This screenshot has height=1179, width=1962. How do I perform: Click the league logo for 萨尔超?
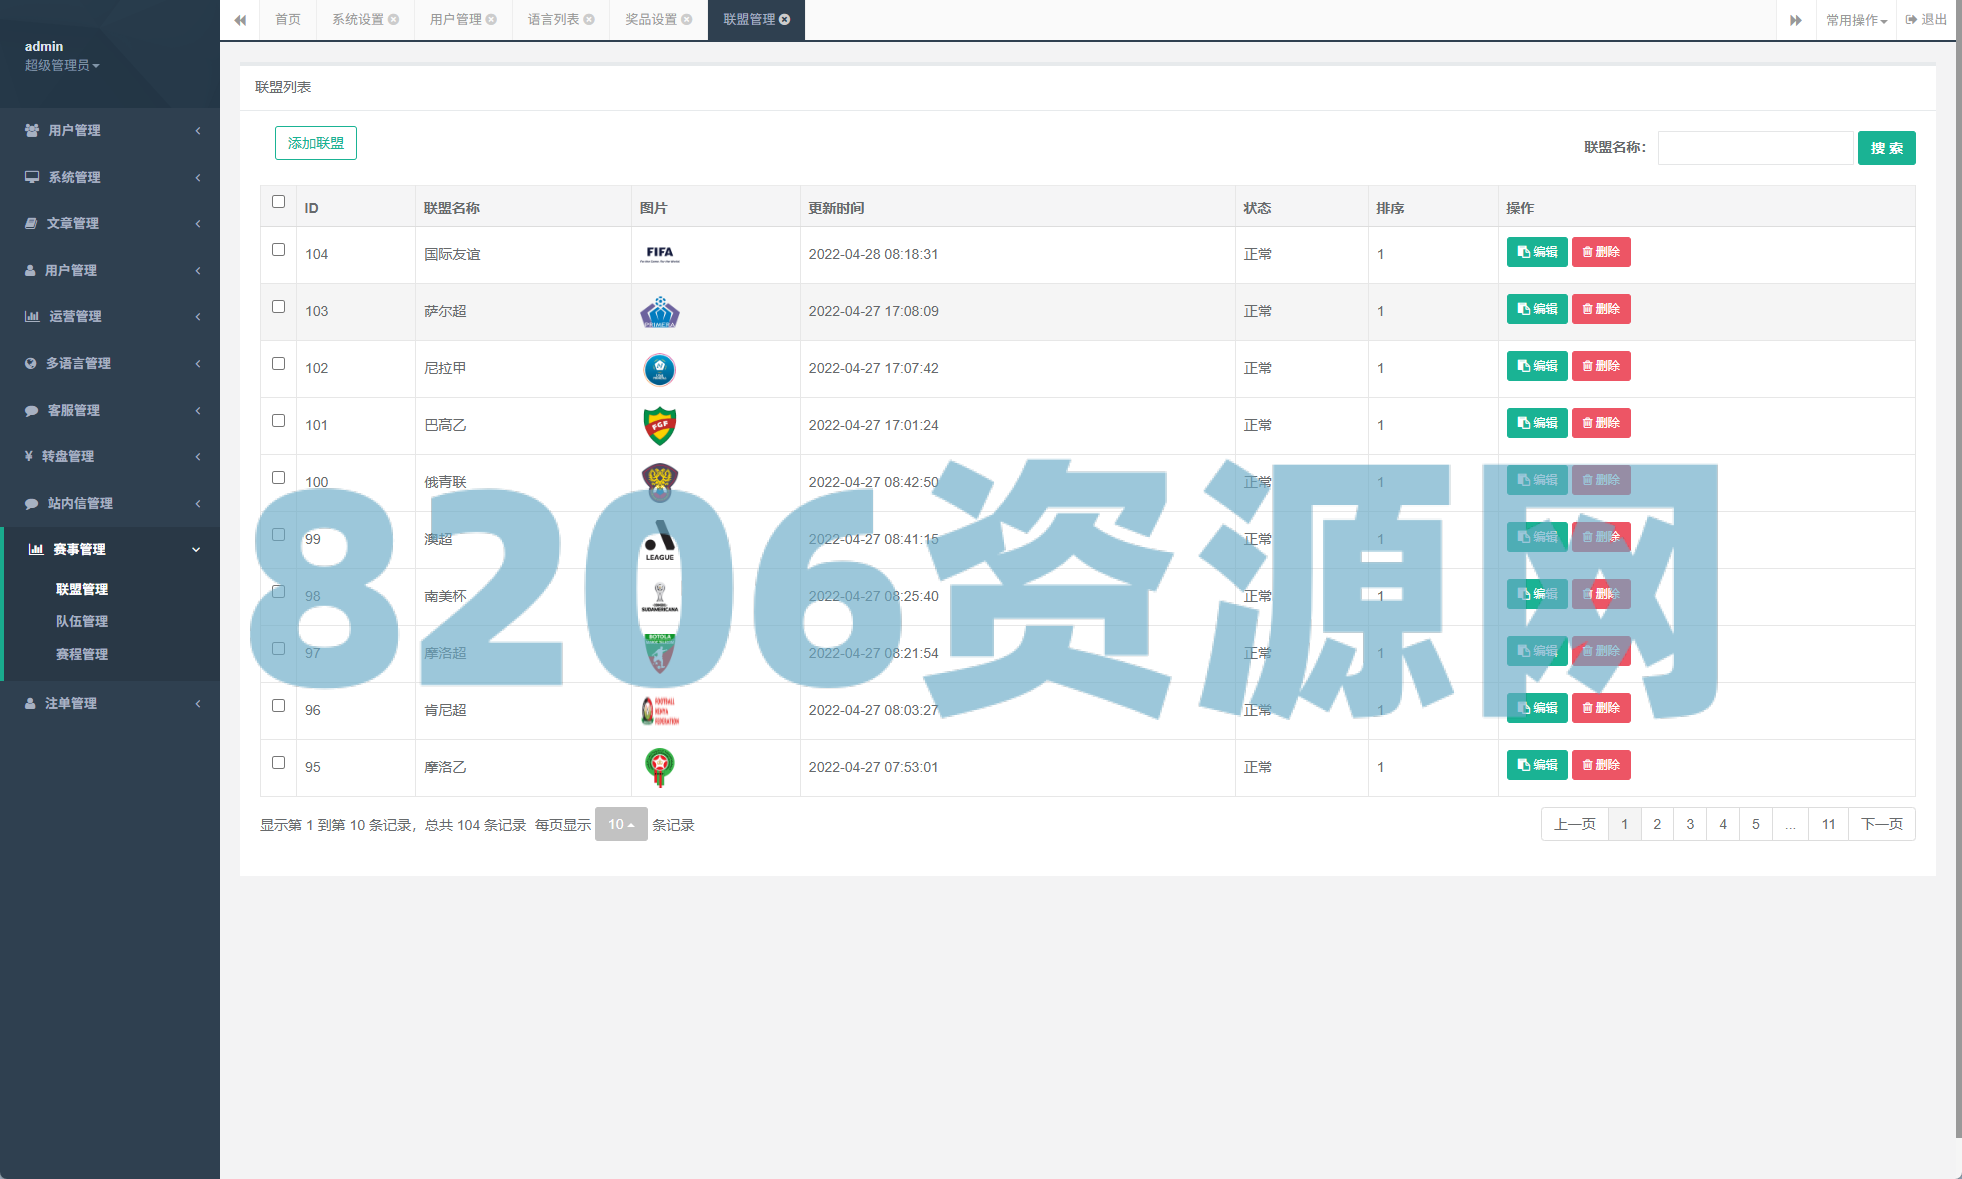coord(660,311)
